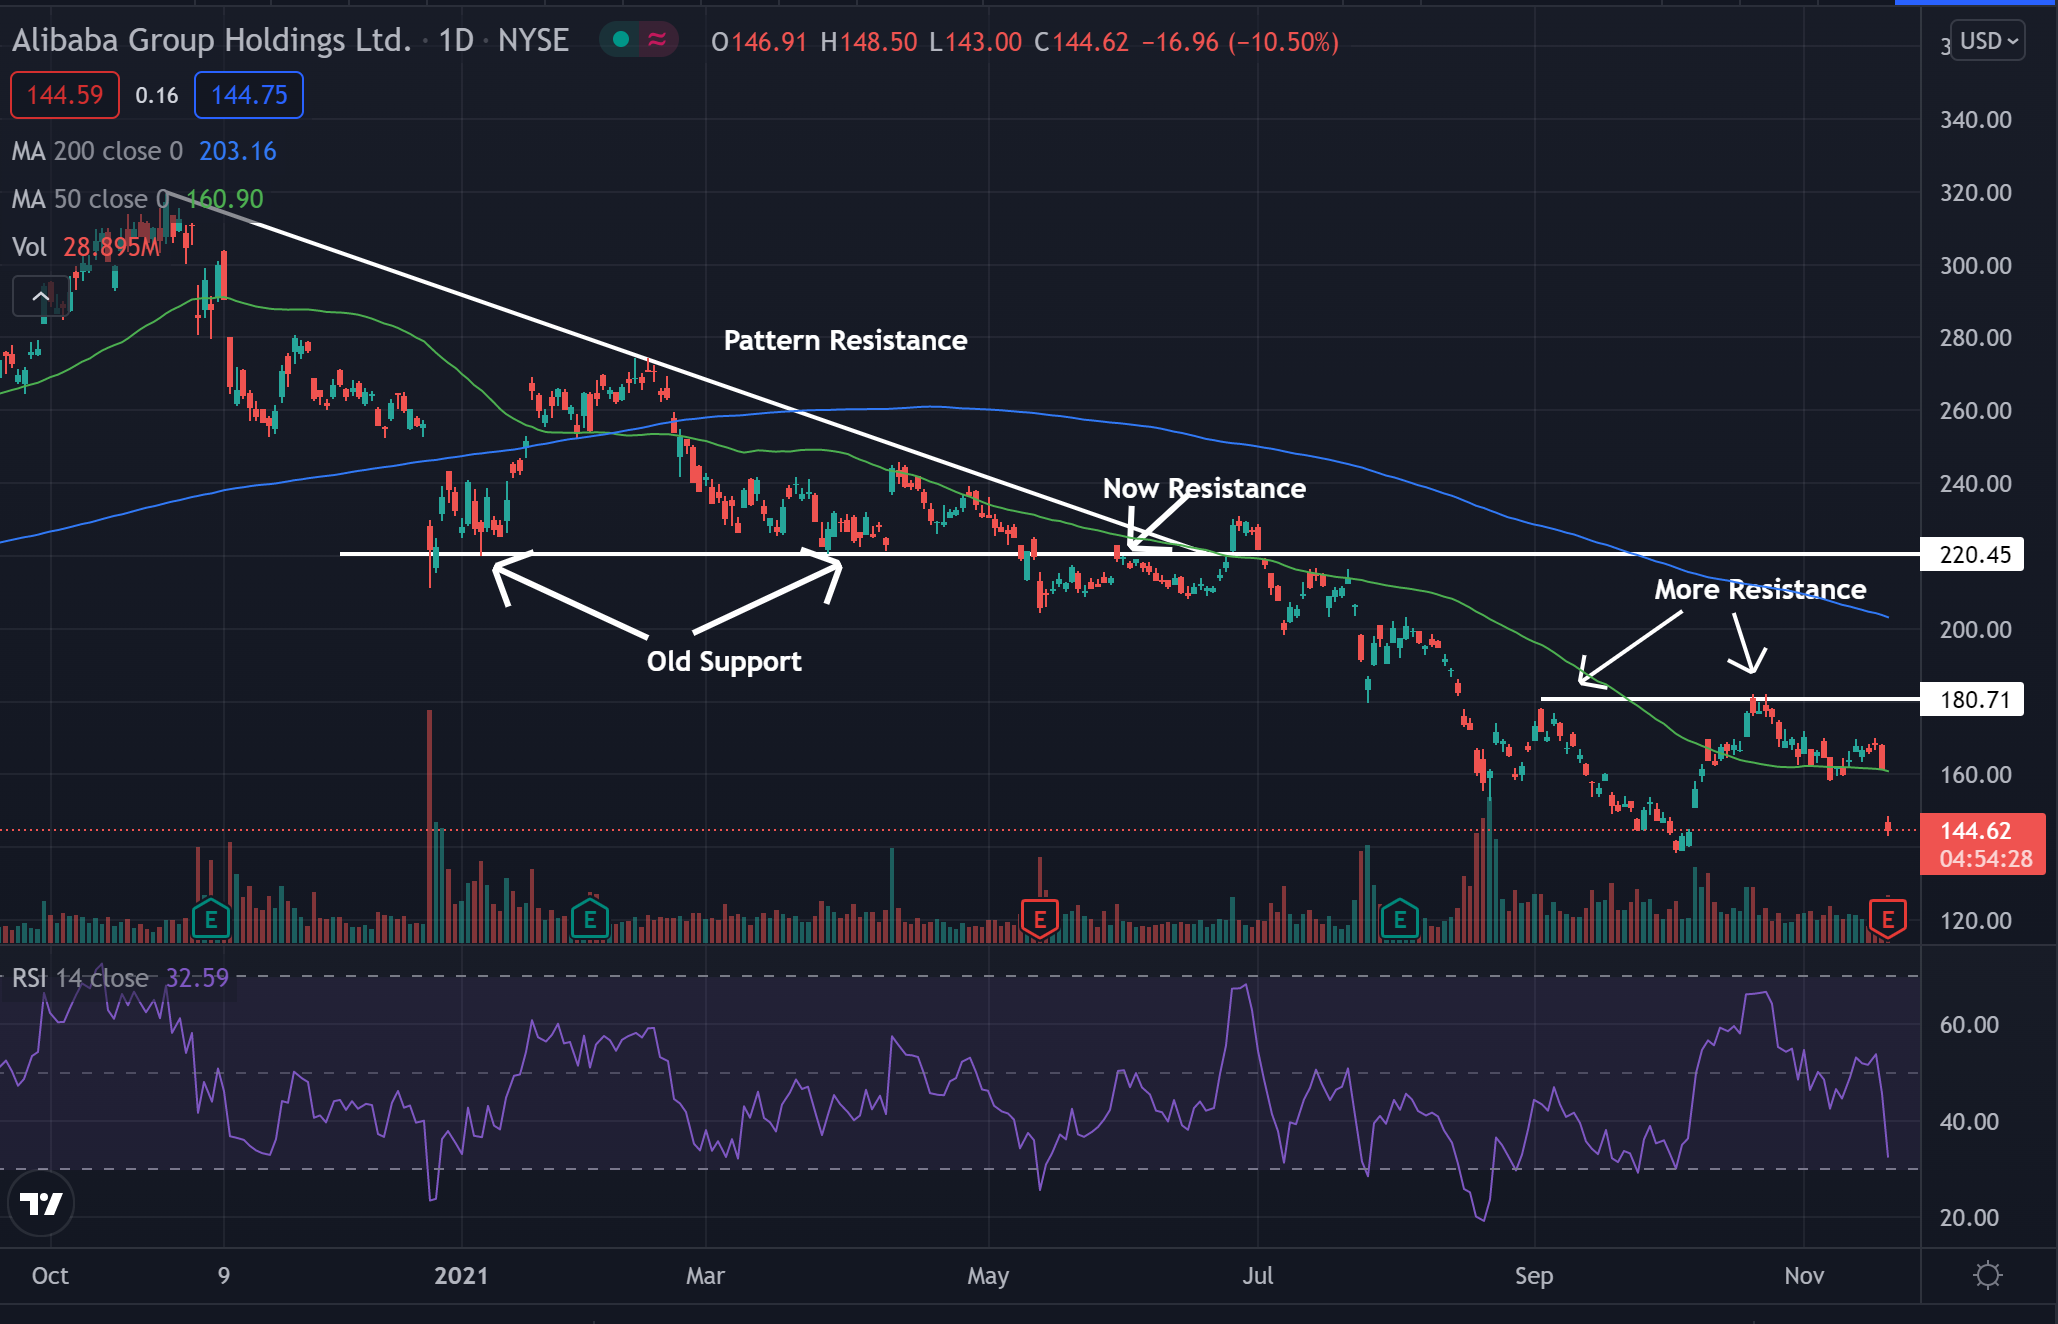Open earnings marker near October 9
The width and height of the screenshot is (2058, 1324).
[x=211, y=919]
